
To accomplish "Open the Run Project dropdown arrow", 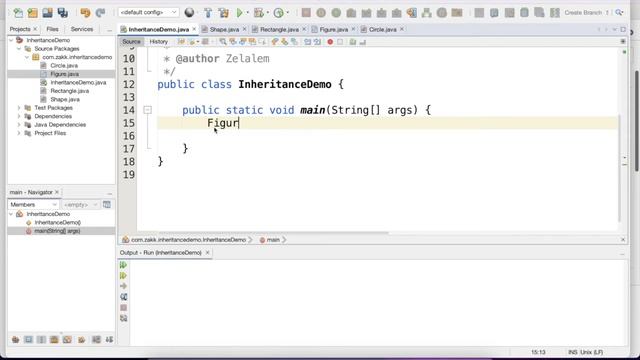I will click(x=247, y=13).
